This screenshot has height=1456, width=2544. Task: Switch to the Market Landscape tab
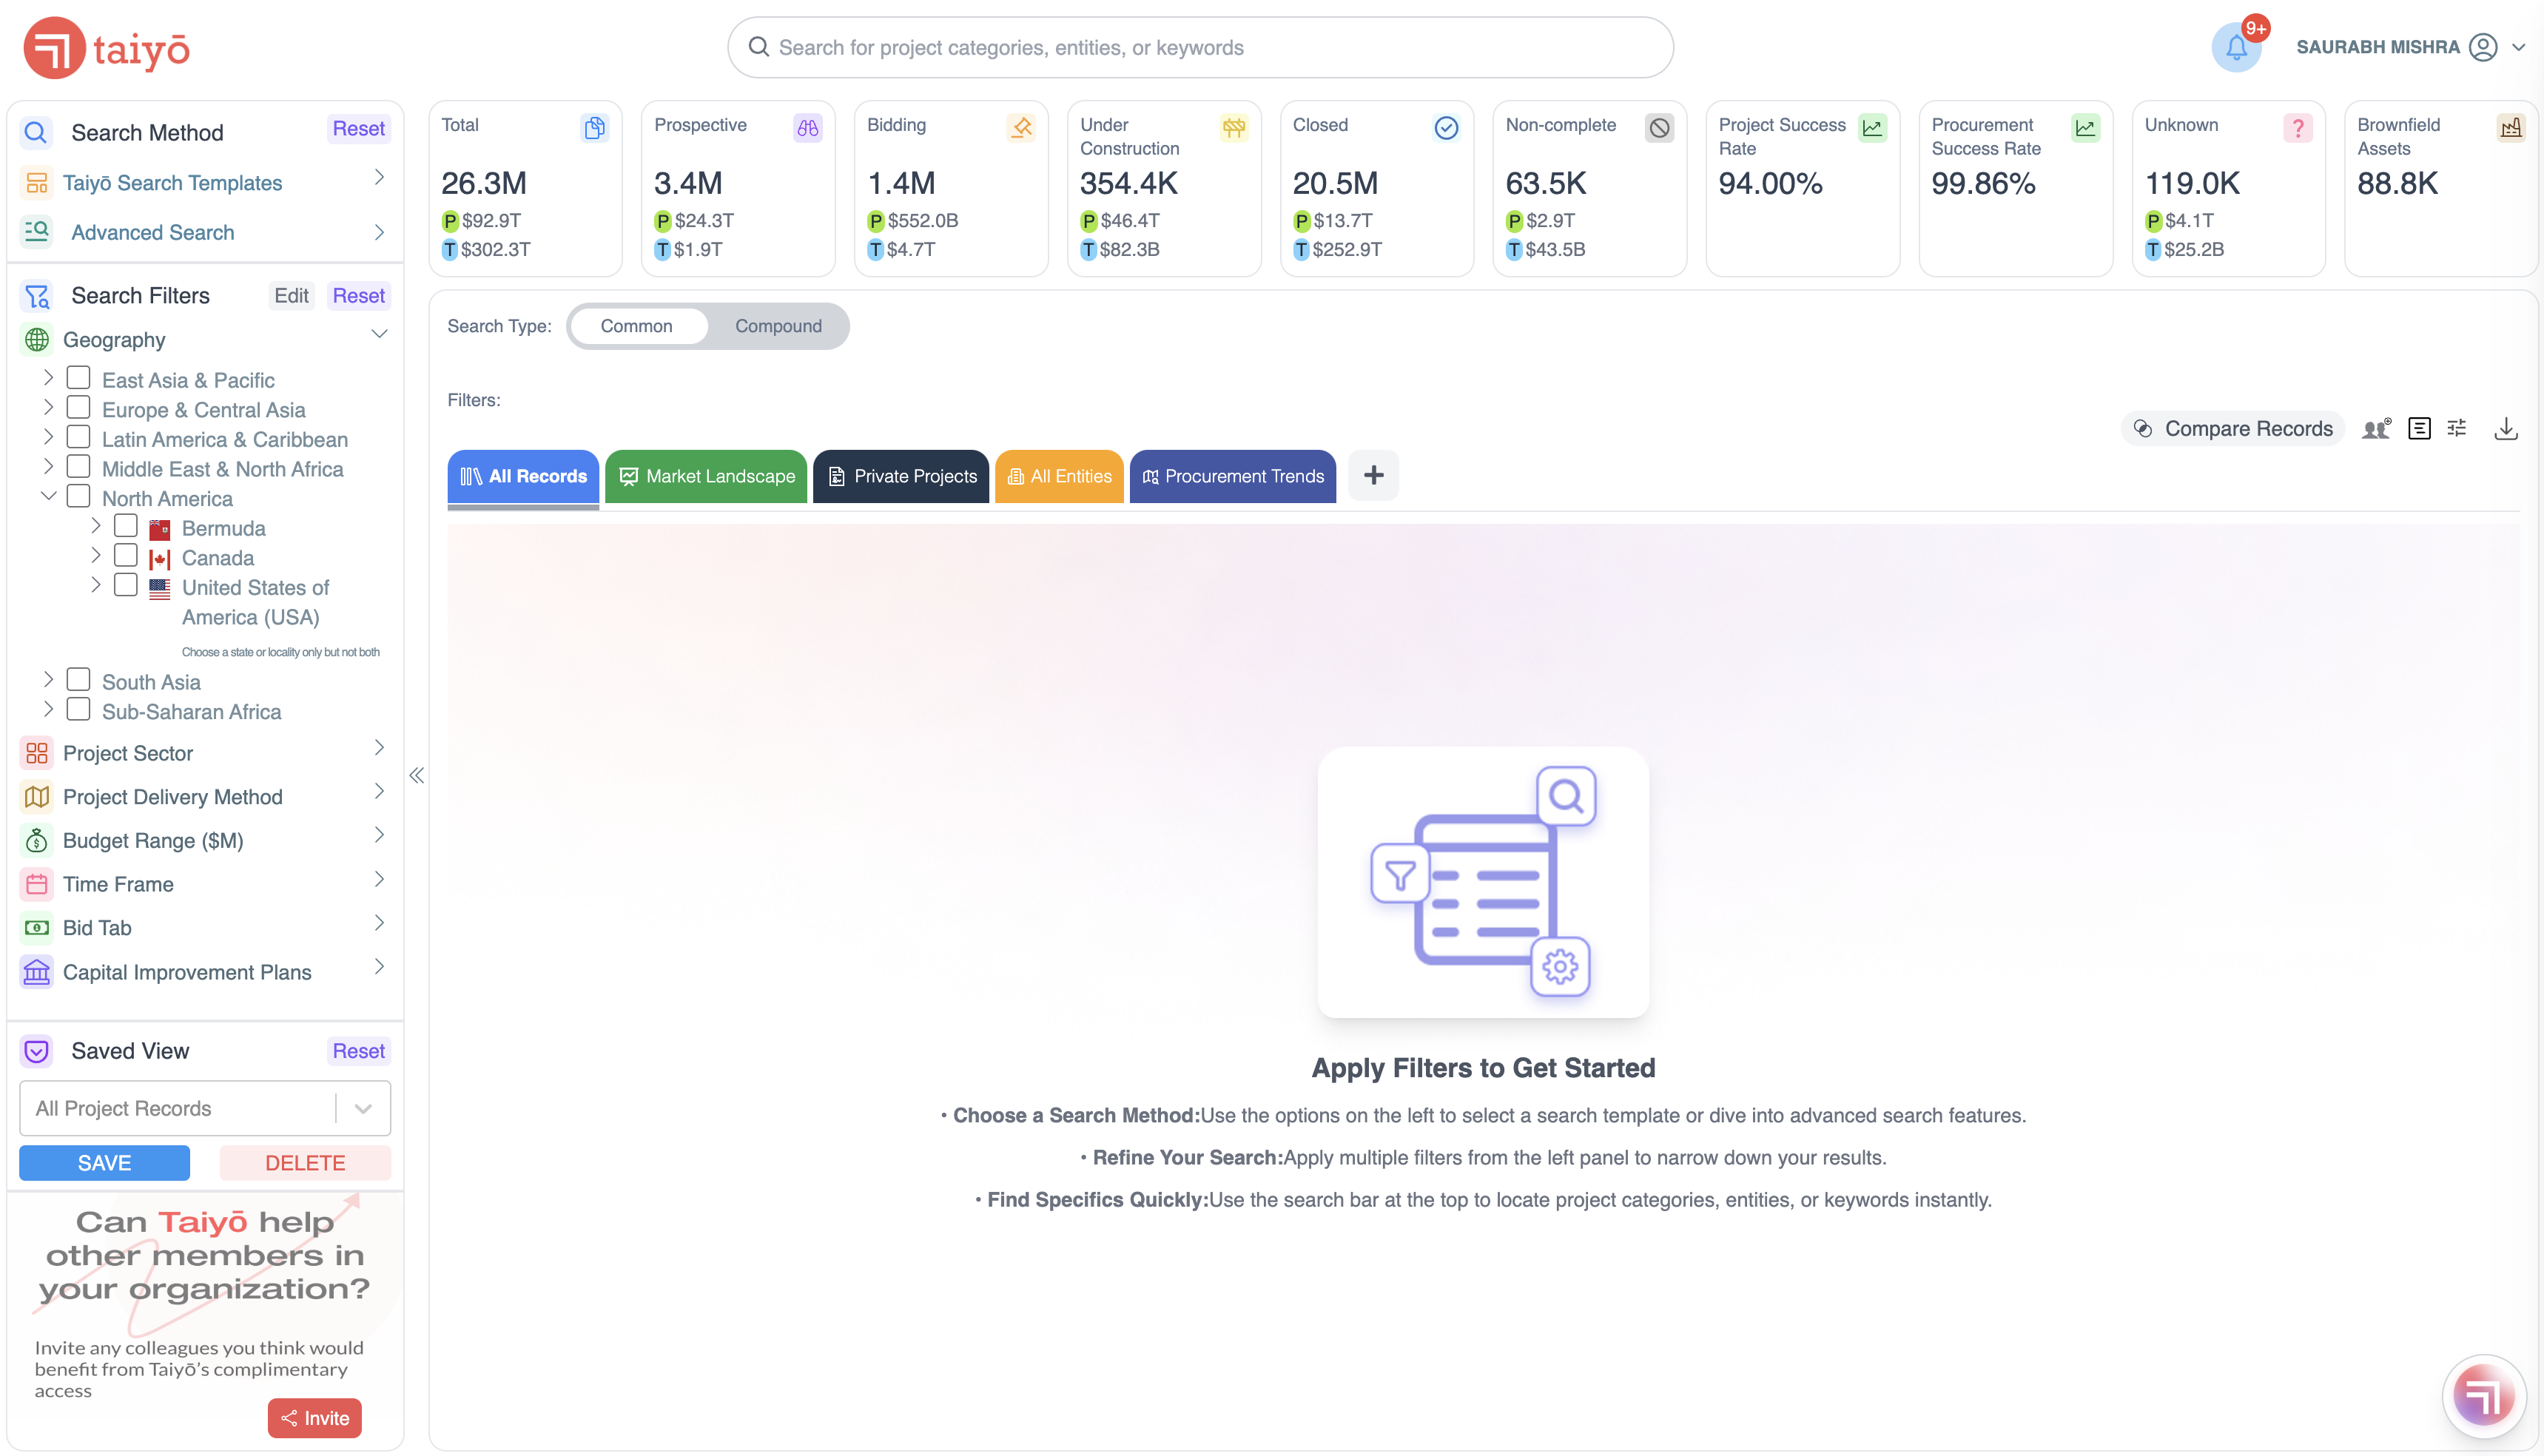click(x=706, y=476)
